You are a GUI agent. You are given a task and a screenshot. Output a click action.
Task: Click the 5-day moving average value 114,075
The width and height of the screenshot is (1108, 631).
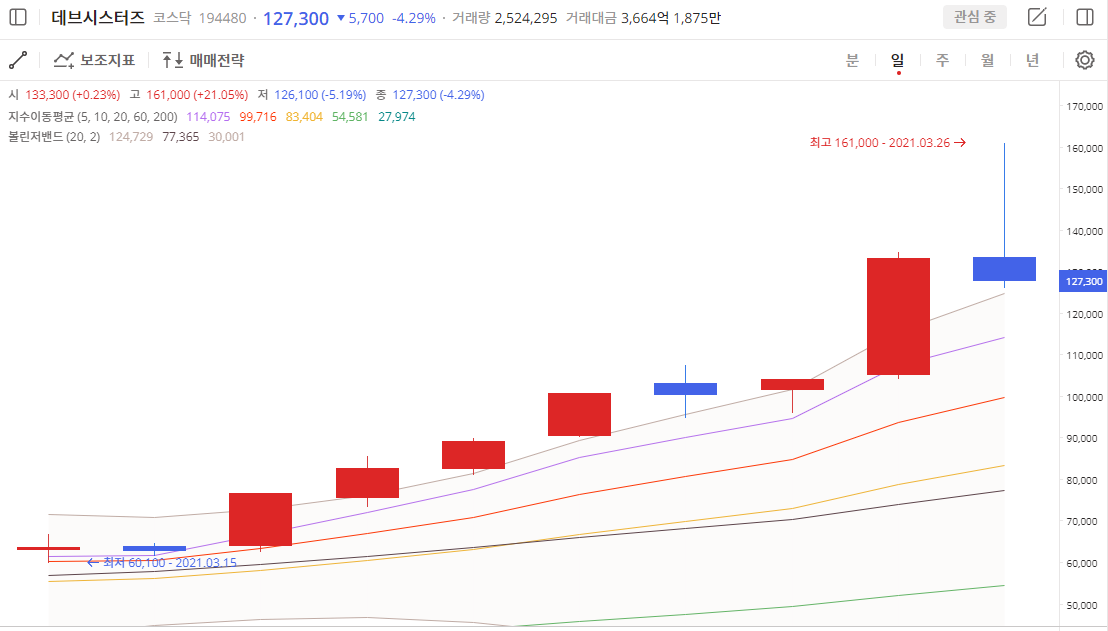[208, 117]
